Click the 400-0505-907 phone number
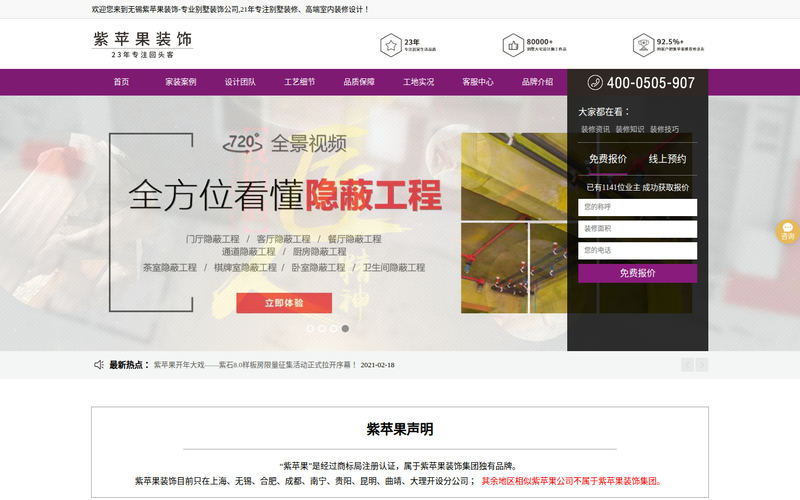 coord(651,83)
